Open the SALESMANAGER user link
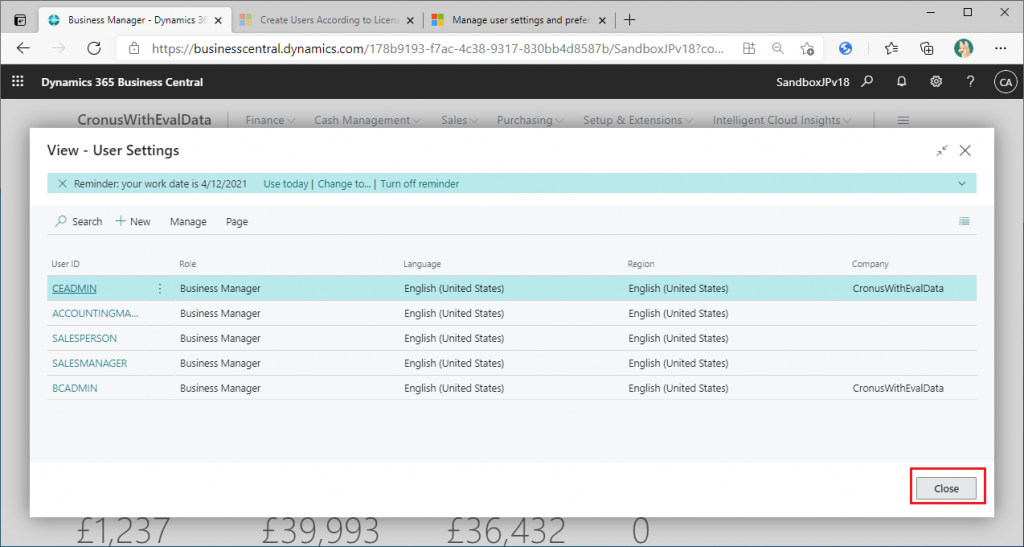Image resolution: width=1024 pixels, height=547 pixels. coord(89,363)
